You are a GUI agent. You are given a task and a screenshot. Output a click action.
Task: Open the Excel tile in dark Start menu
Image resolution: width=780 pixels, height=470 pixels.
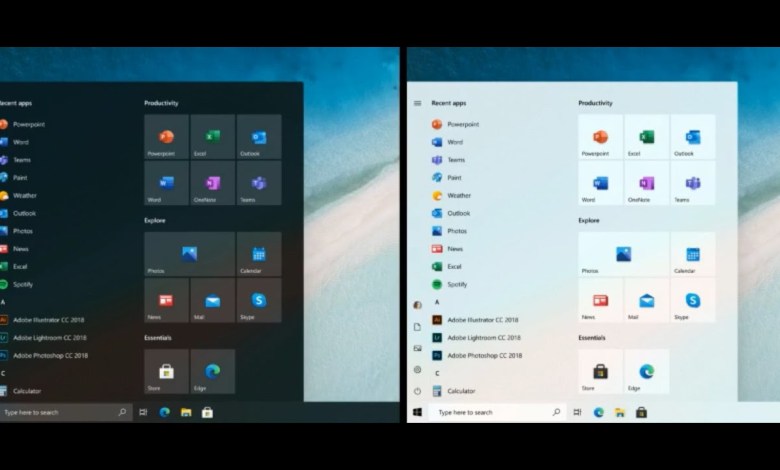pyautogui.click(x=212, y=137)
